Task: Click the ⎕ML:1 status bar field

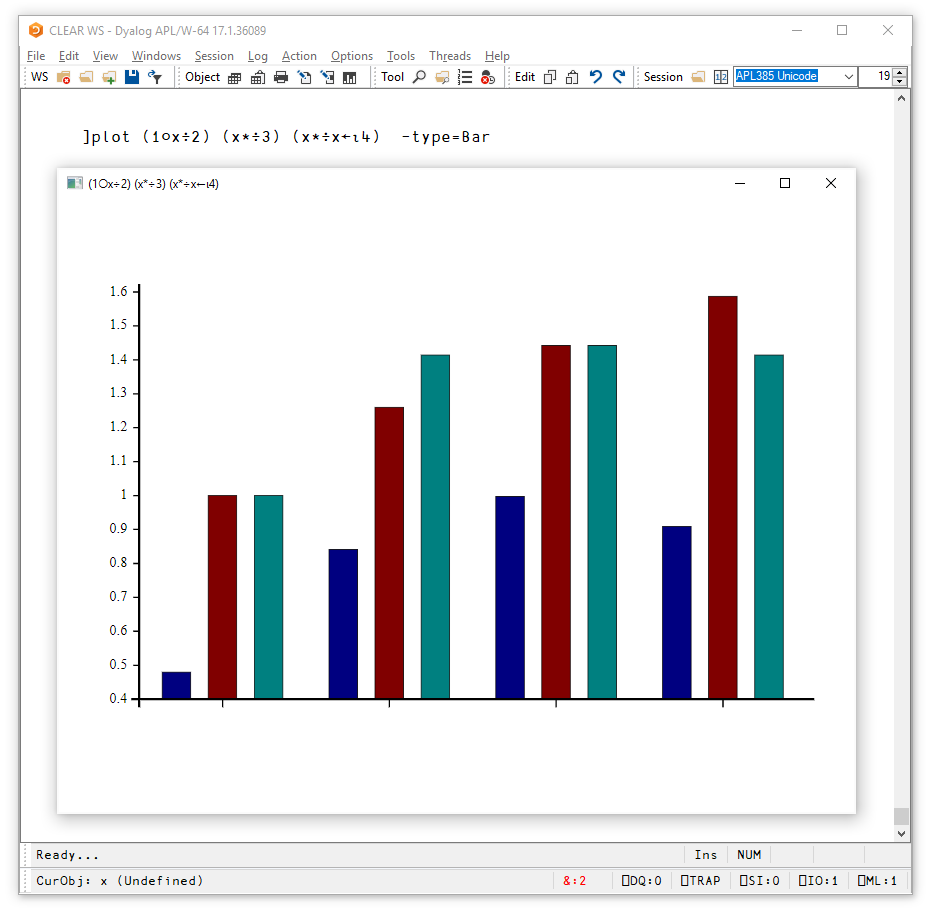Action: [x=877, y=881]
